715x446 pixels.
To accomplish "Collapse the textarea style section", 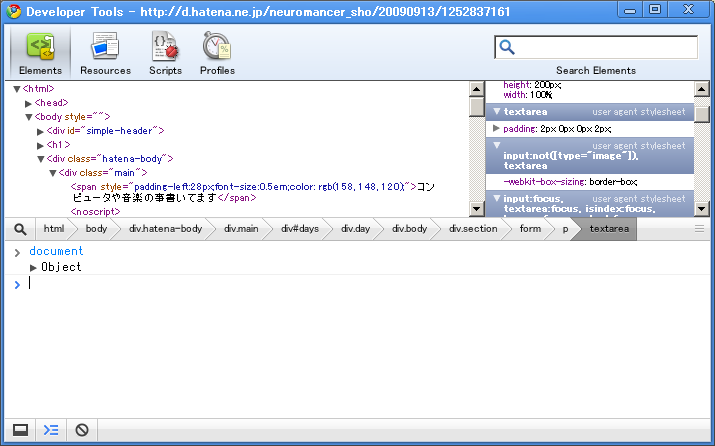I will pyautogui.click(x=497, y=111).
